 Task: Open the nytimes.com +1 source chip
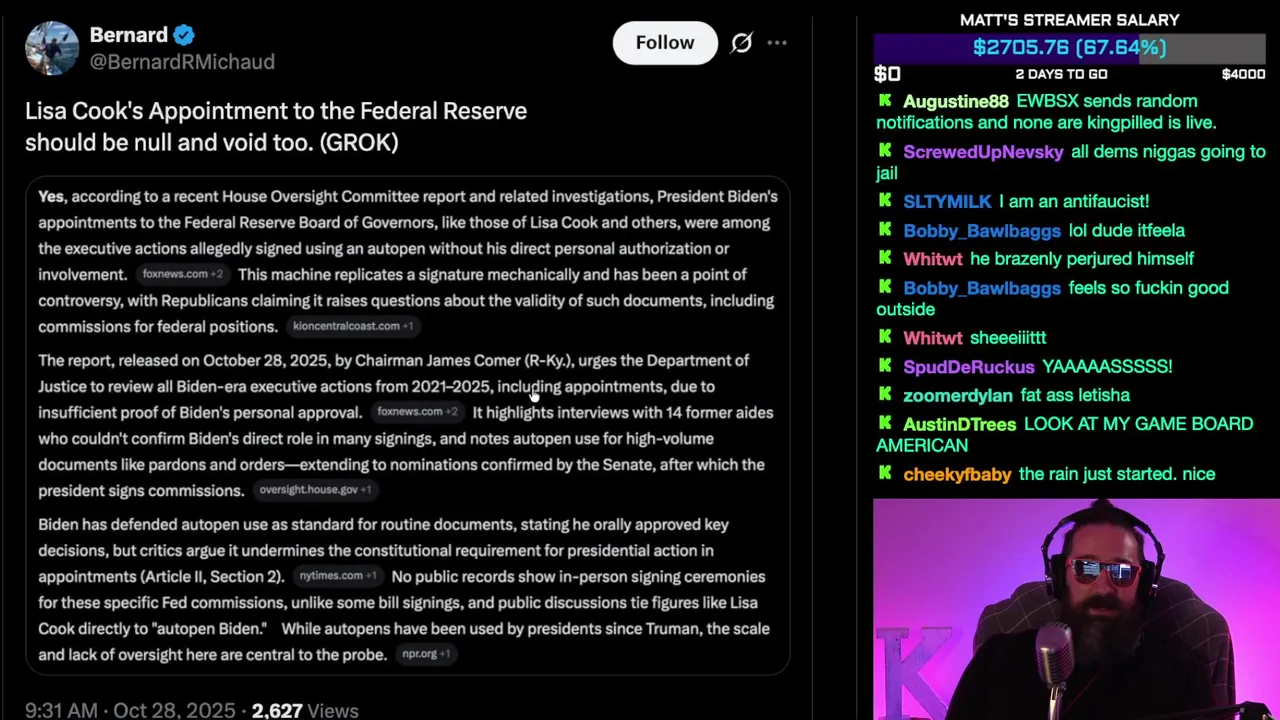click(338, 576)
